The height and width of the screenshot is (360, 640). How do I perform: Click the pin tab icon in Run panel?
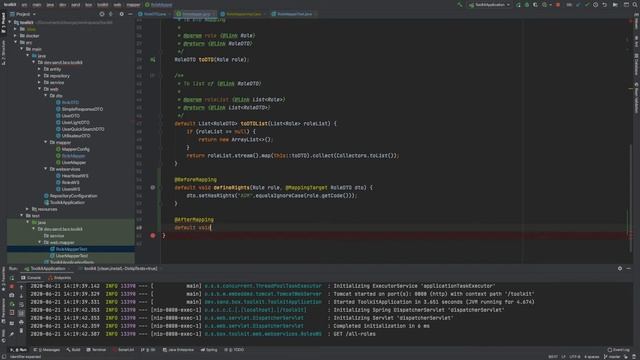[12, 334]
